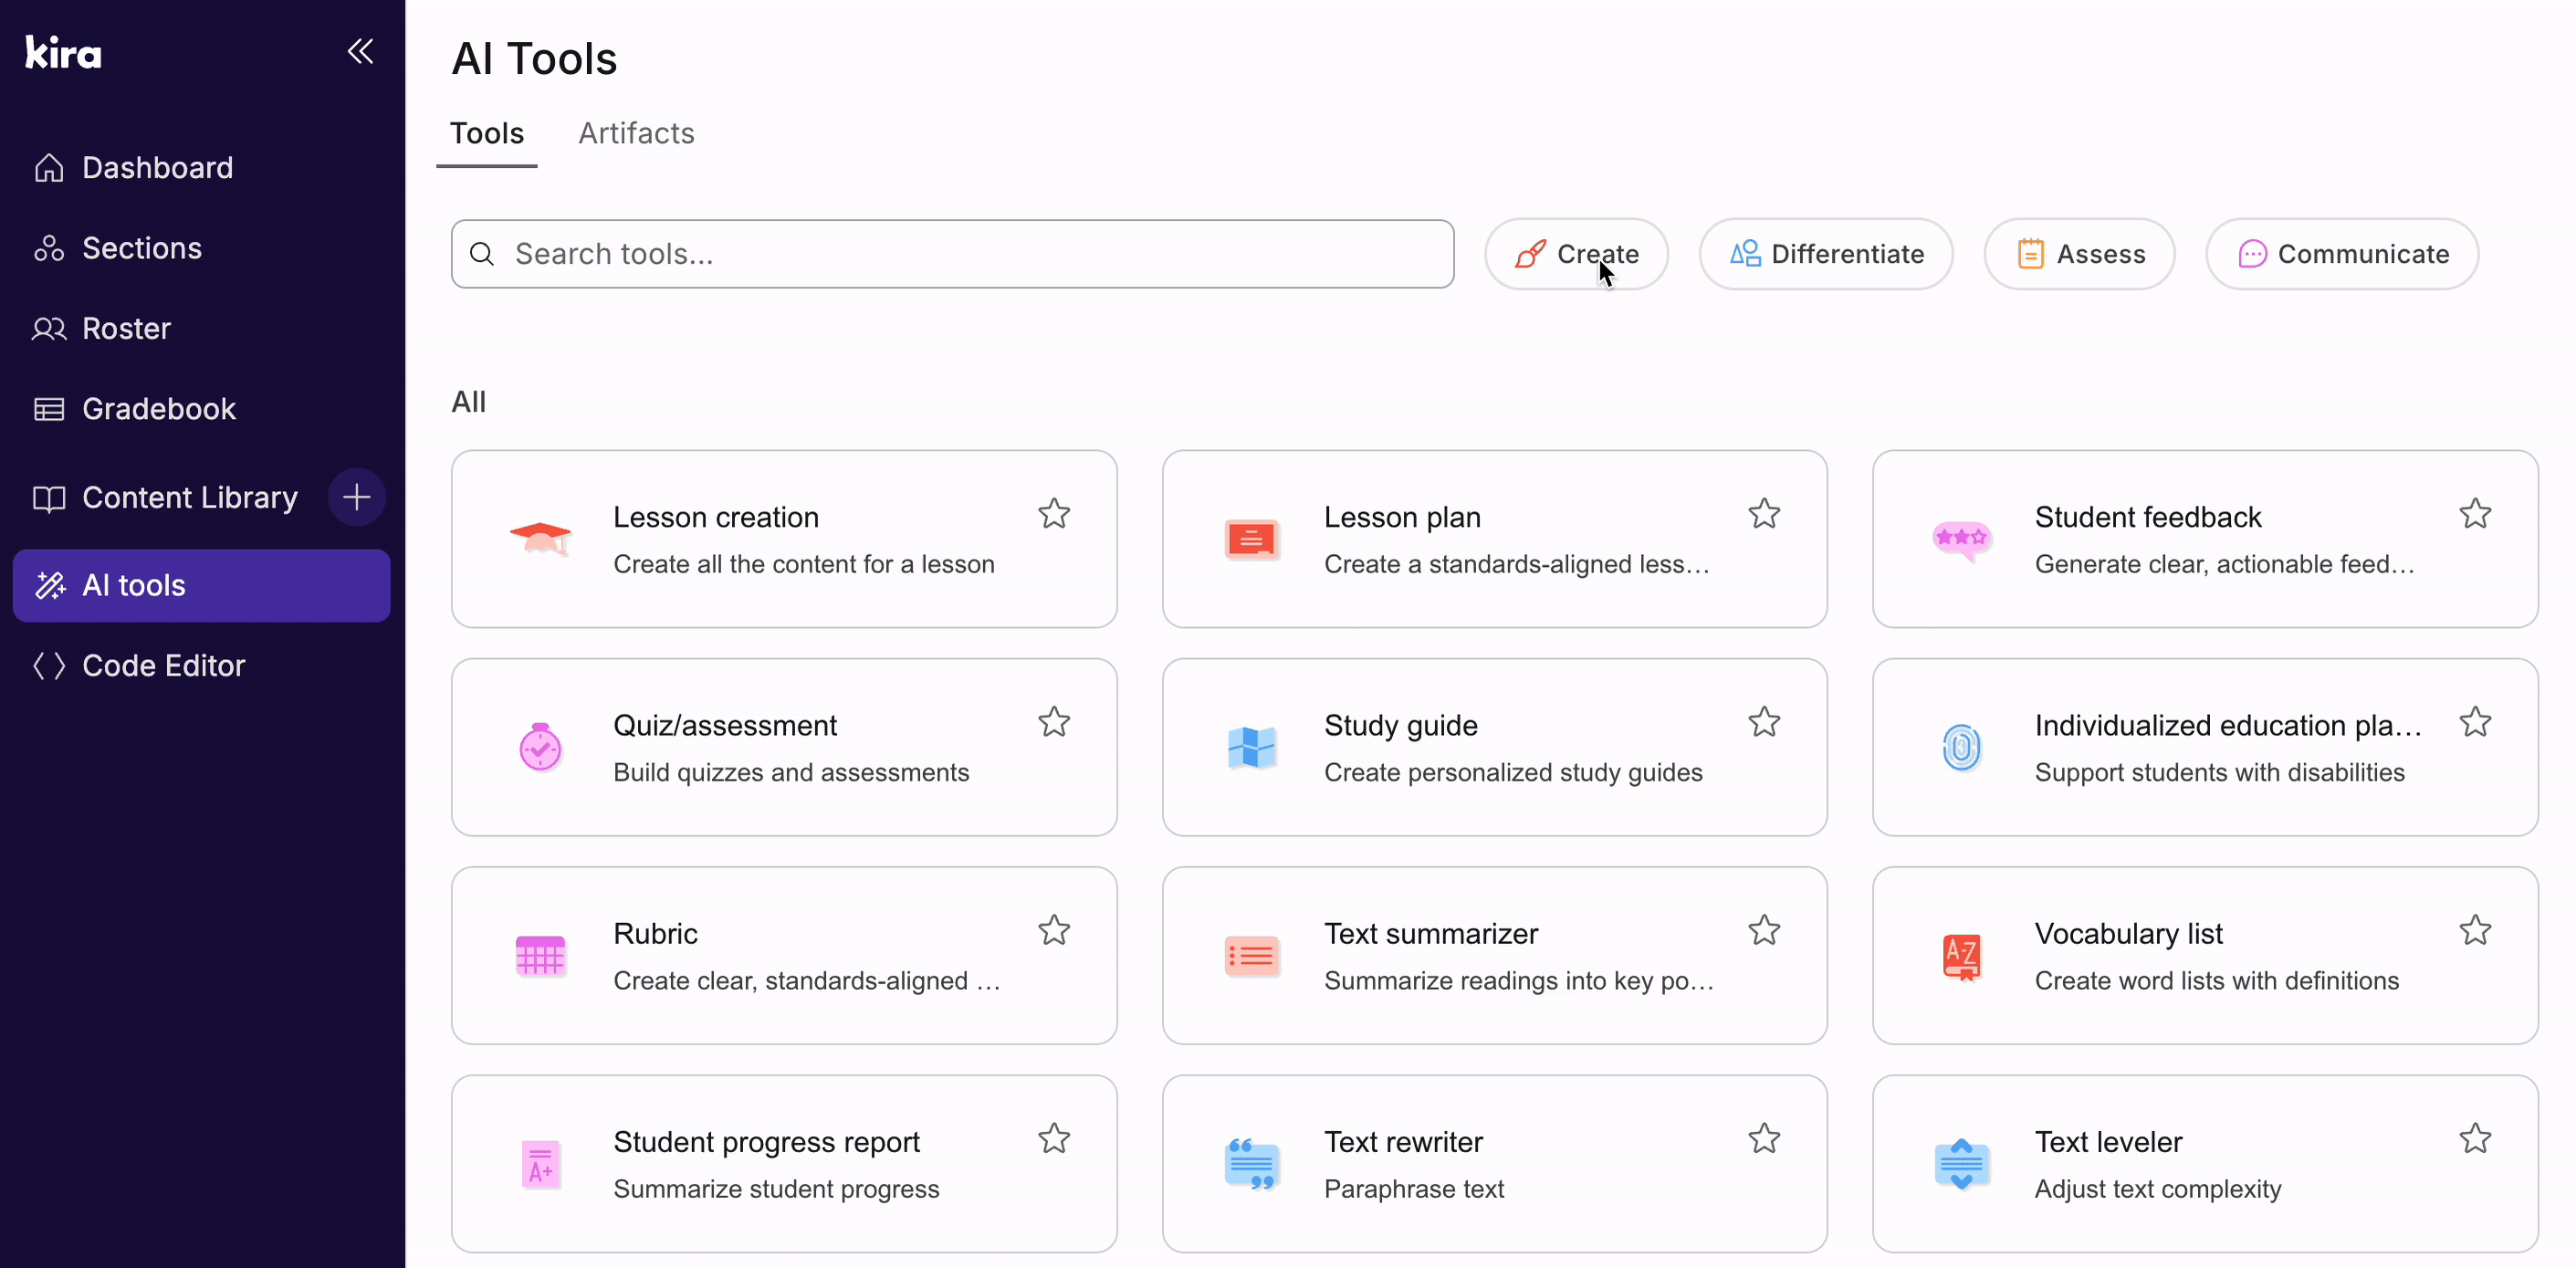This screenshot has height=1268, width=2576.
Task: Select AI tools in the sidebar
Action: pos(201,585)
